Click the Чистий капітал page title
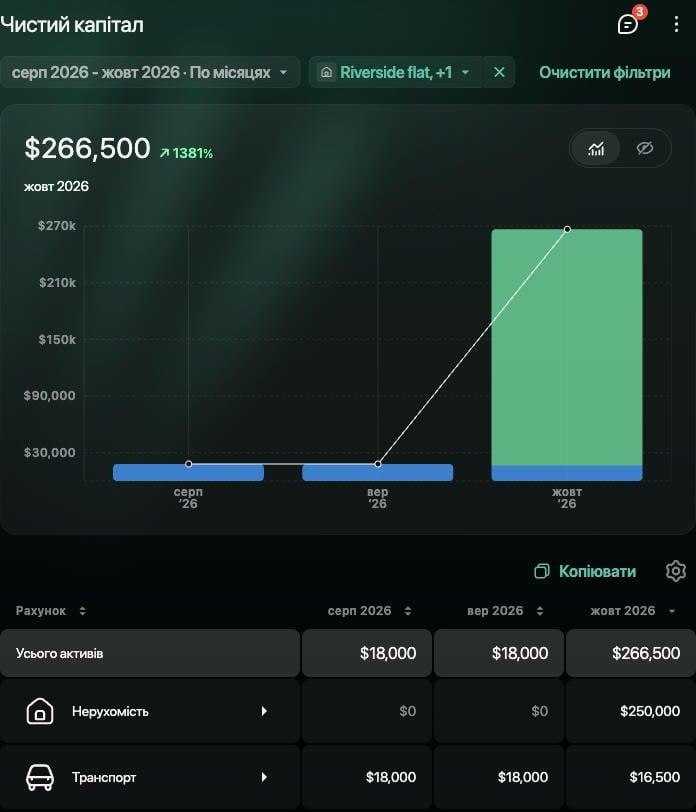 [72, 24]
